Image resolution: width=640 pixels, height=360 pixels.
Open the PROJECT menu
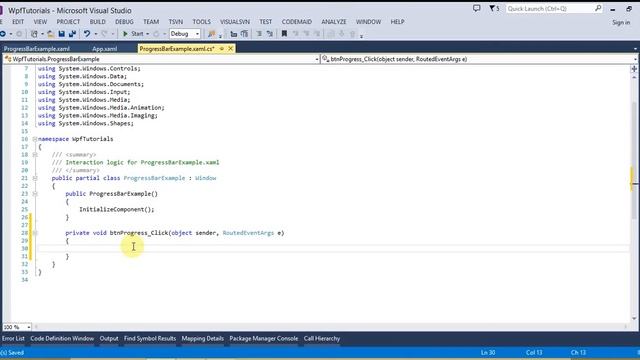[68, 22]
